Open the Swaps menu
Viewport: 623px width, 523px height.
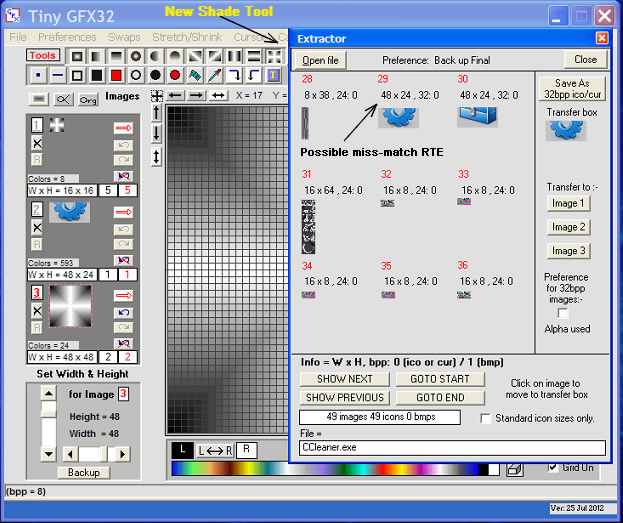pyautogui.click(x=124, y=37)
